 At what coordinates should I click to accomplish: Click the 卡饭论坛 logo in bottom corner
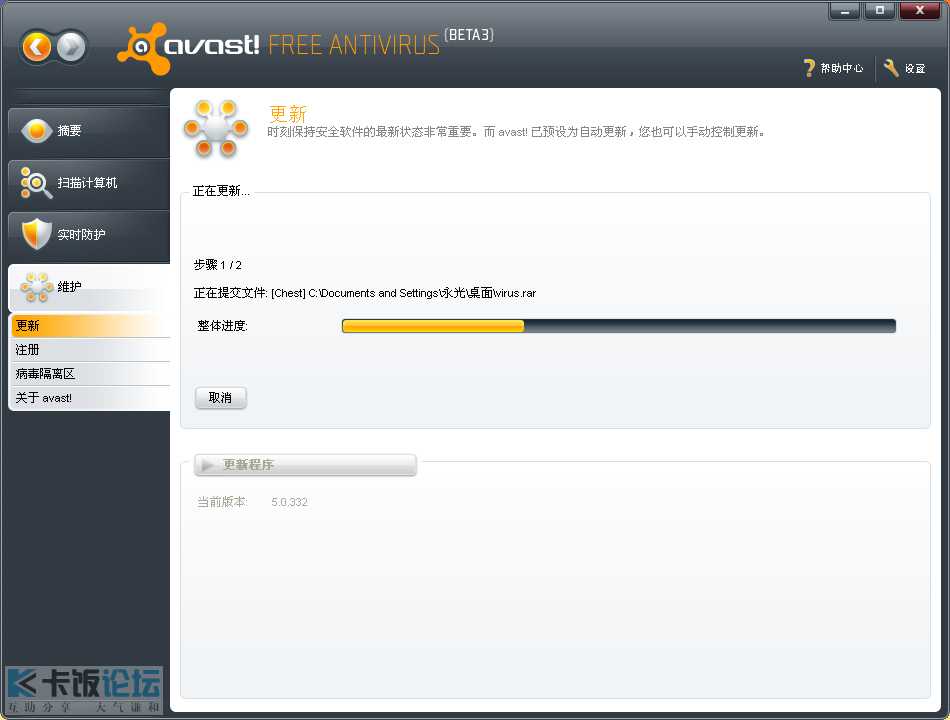click(84, 690)
